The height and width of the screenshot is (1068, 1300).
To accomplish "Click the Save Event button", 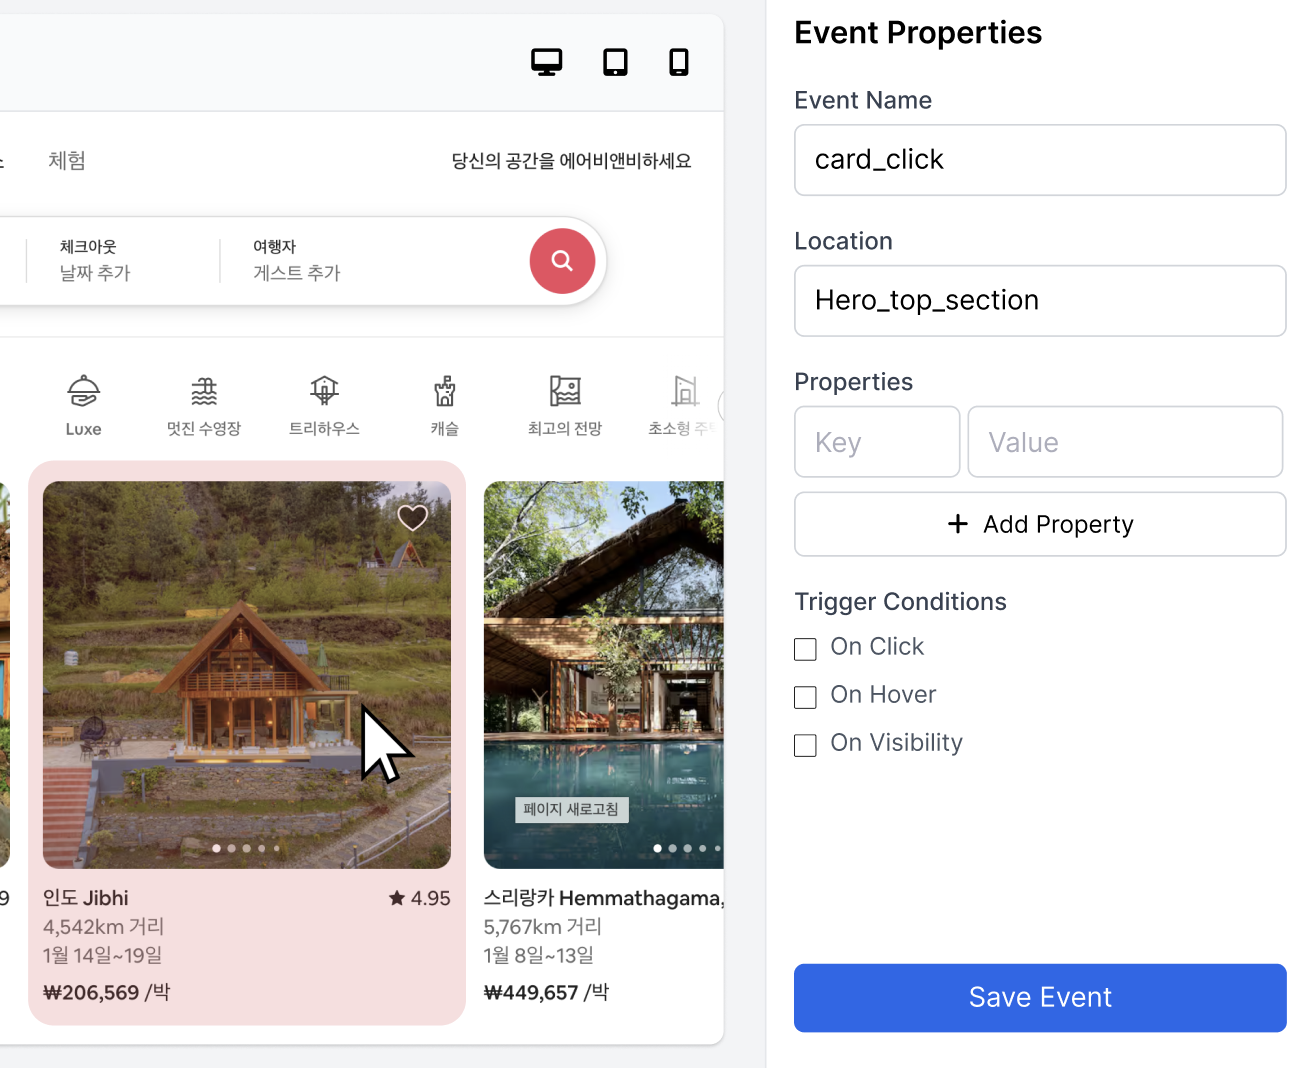I will click(1040, 997).
